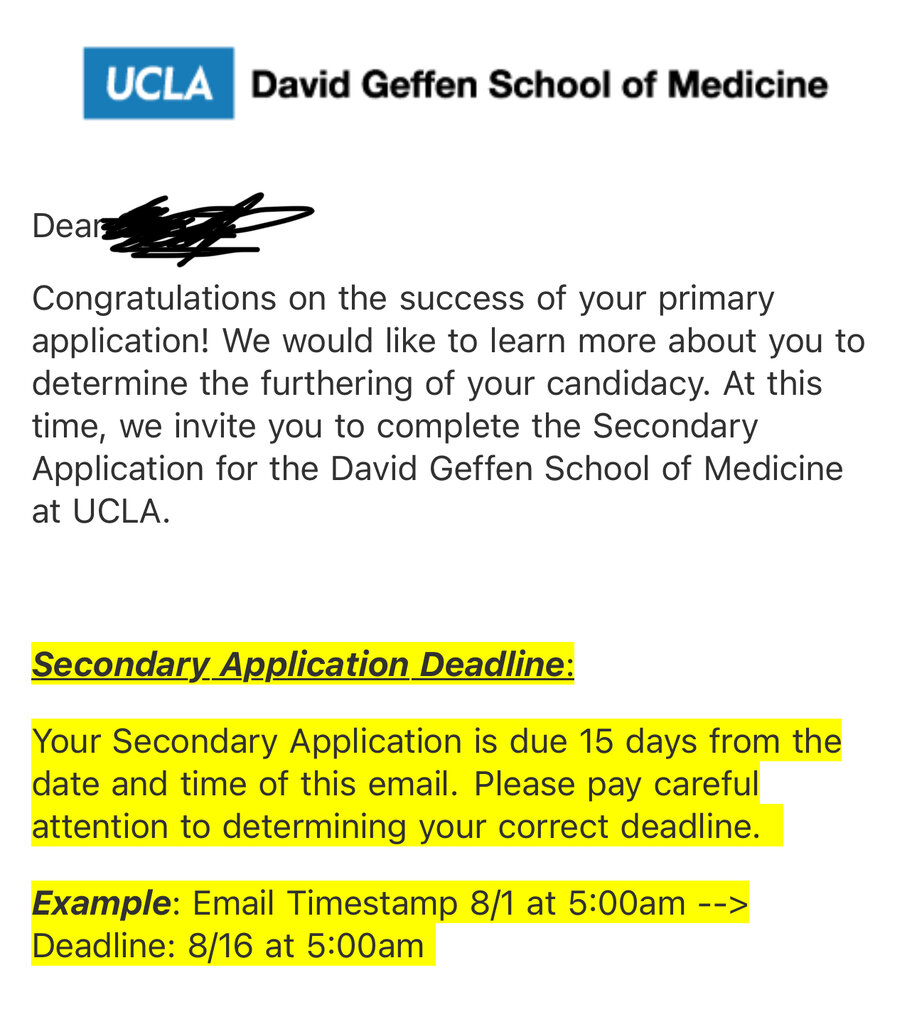Click the highlighted Please pay careful text
The image size is (912, 1024).
click(x=616, y=784)
